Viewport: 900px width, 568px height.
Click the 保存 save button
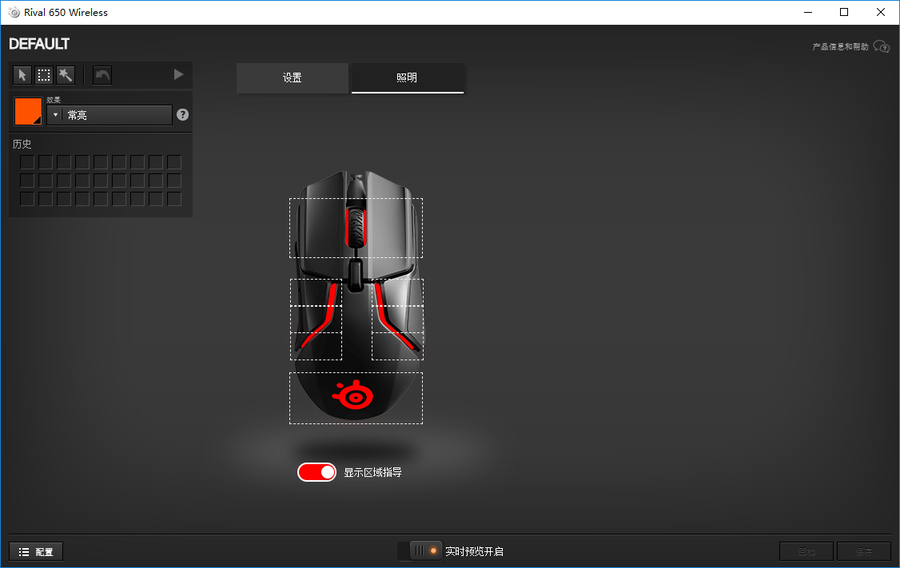click(863, 551)
